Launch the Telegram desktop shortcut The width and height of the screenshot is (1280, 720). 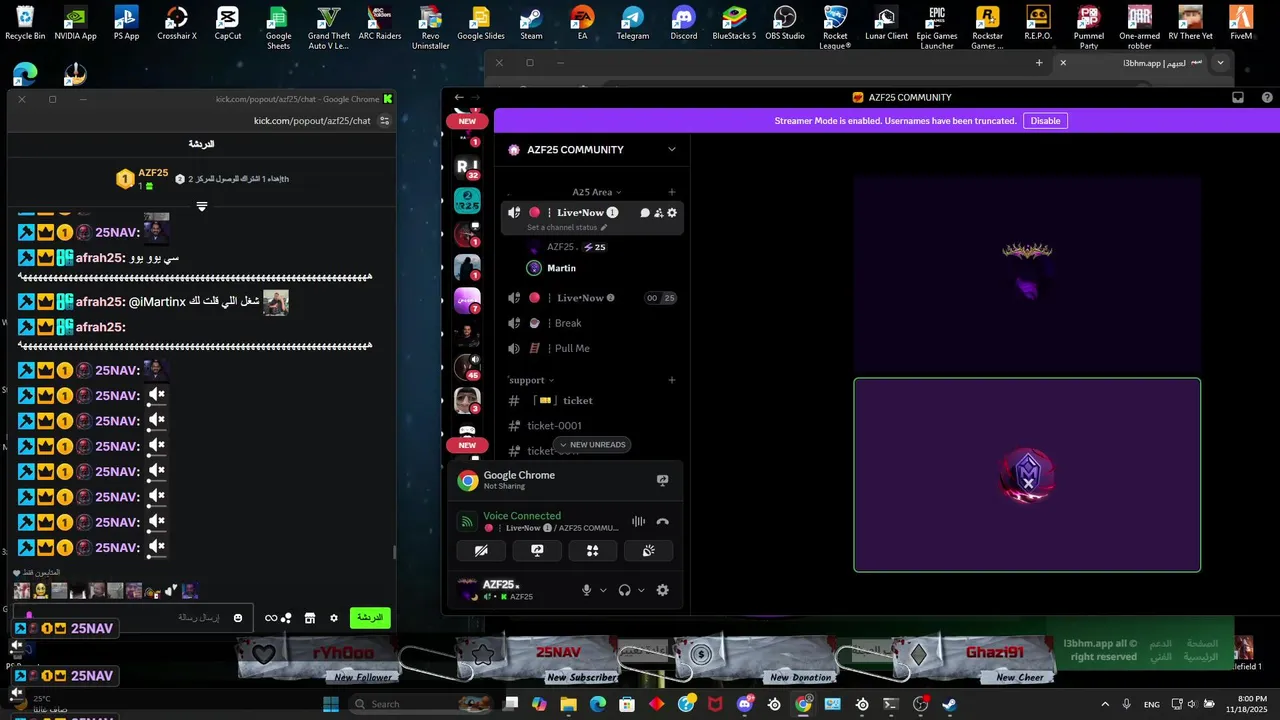point(632,24)
